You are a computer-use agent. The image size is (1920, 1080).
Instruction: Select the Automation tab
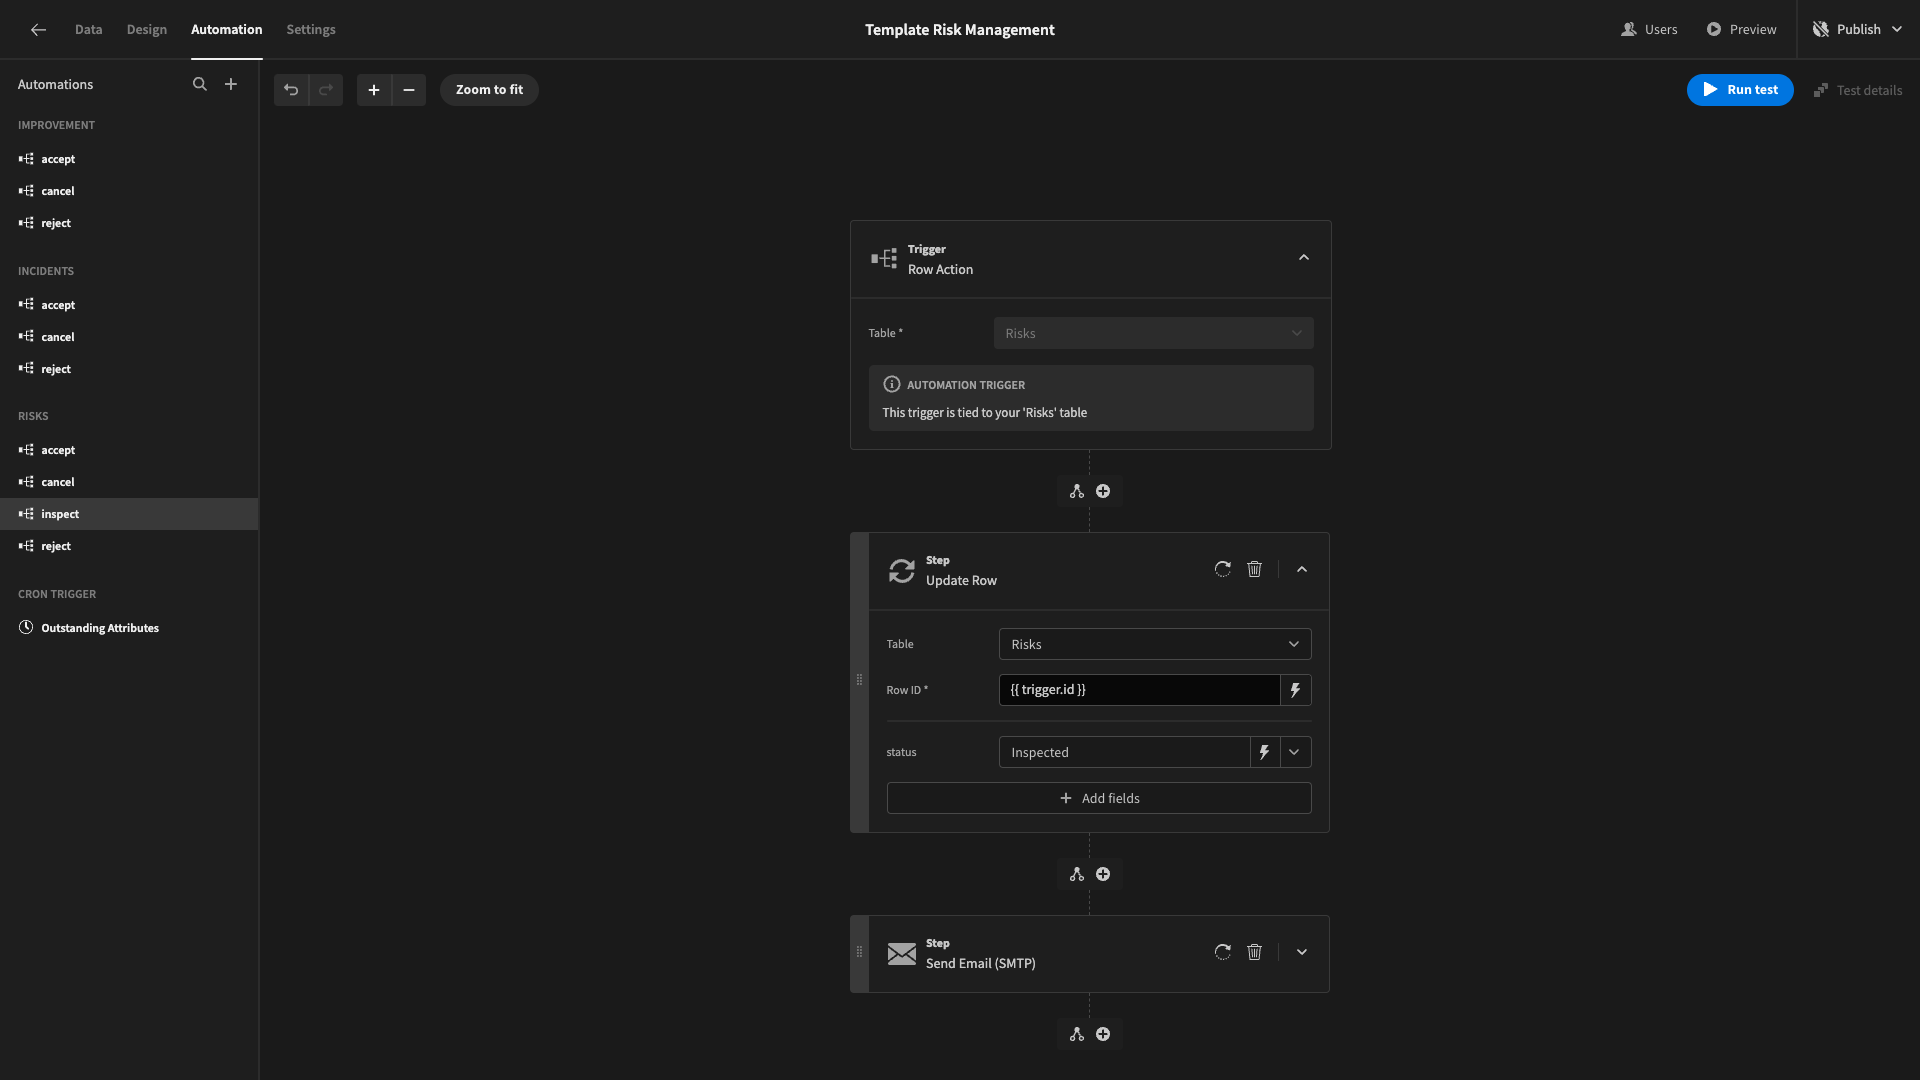pyautogui.click(x=227, y=30)
